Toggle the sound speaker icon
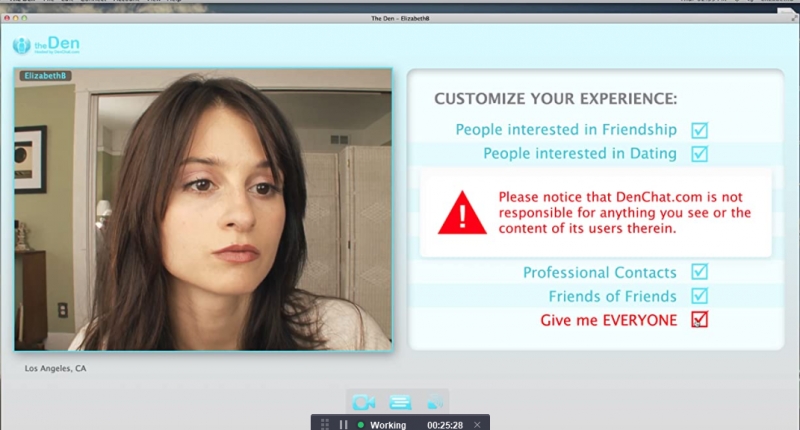 point(435,402)
